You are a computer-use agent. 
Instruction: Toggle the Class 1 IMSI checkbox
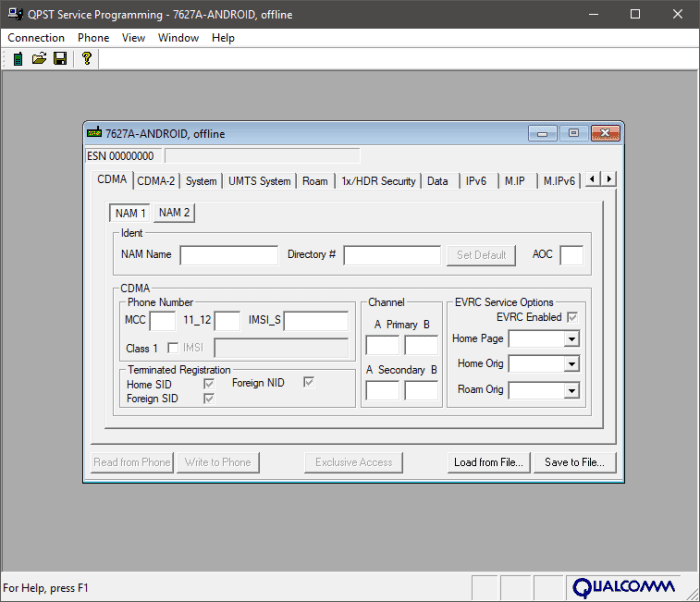tap(173, 347)
